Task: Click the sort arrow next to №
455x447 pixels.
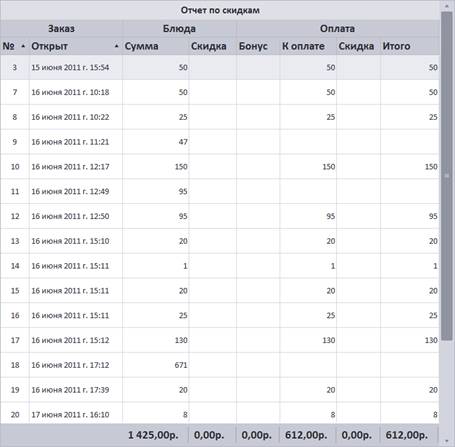Action: pyautogui.click(x=23, y=46)
